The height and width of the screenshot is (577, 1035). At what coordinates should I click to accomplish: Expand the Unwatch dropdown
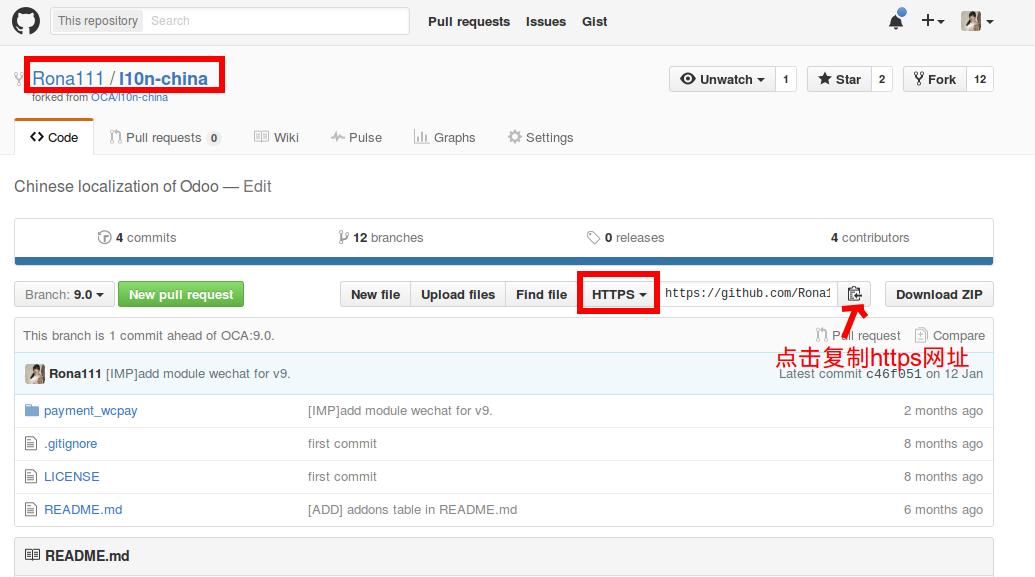pos(722,79)
